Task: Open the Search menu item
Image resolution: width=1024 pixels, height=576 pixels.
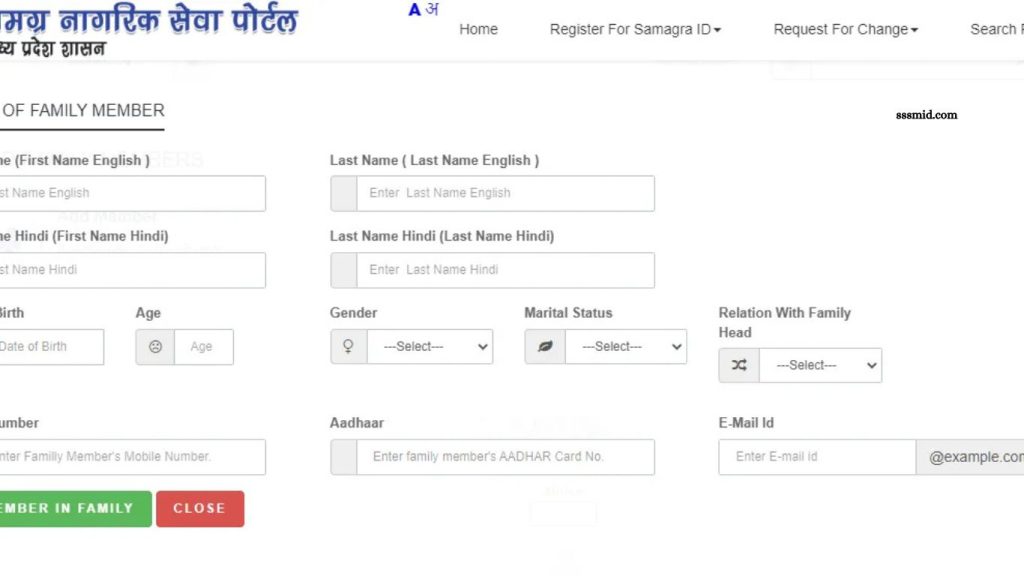Action: pyautogui.click(x=997, y=29)
